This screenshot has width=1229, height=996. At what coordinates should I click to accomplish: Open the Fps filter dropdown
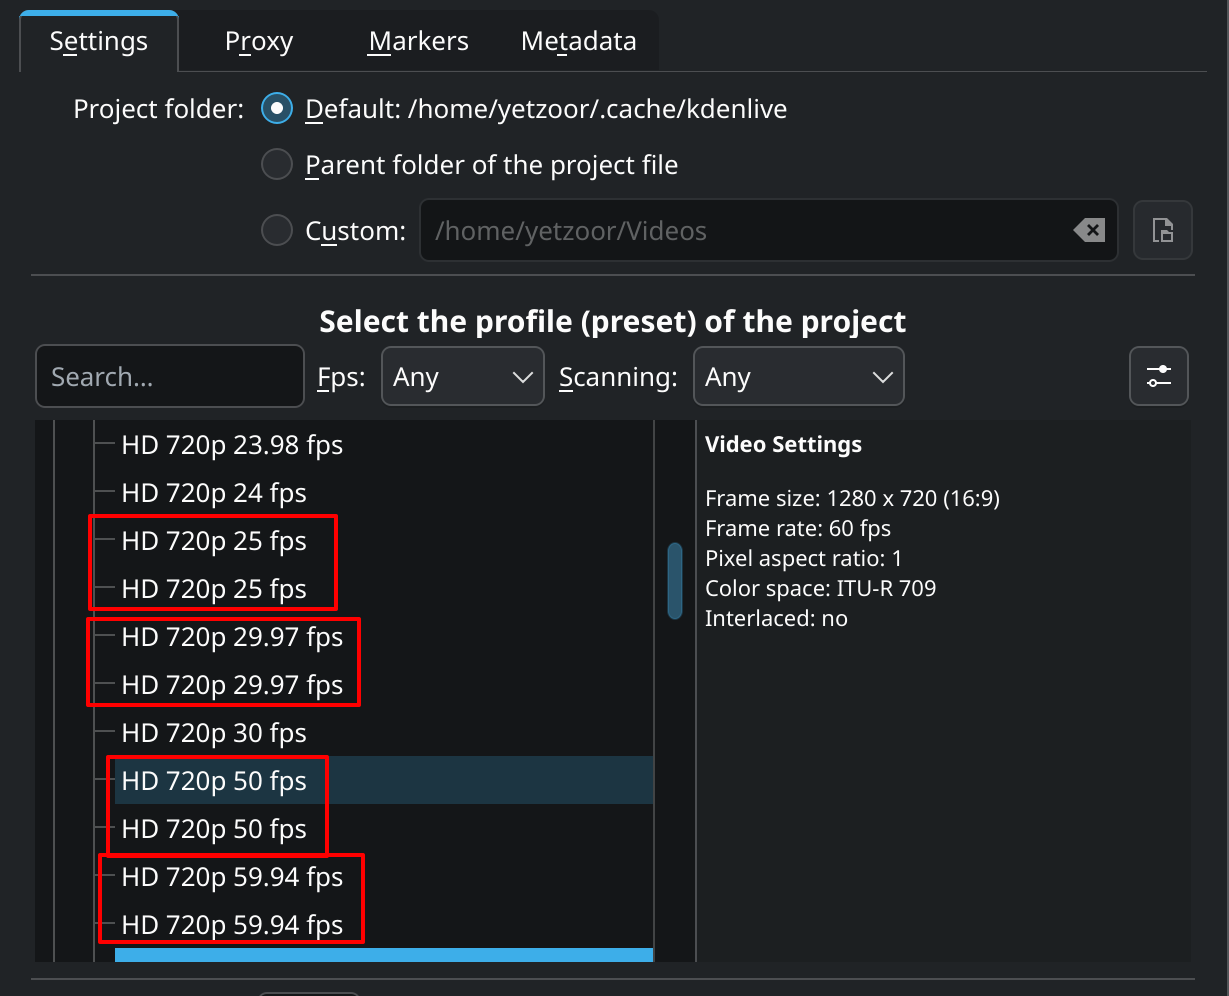coord(462,377)
